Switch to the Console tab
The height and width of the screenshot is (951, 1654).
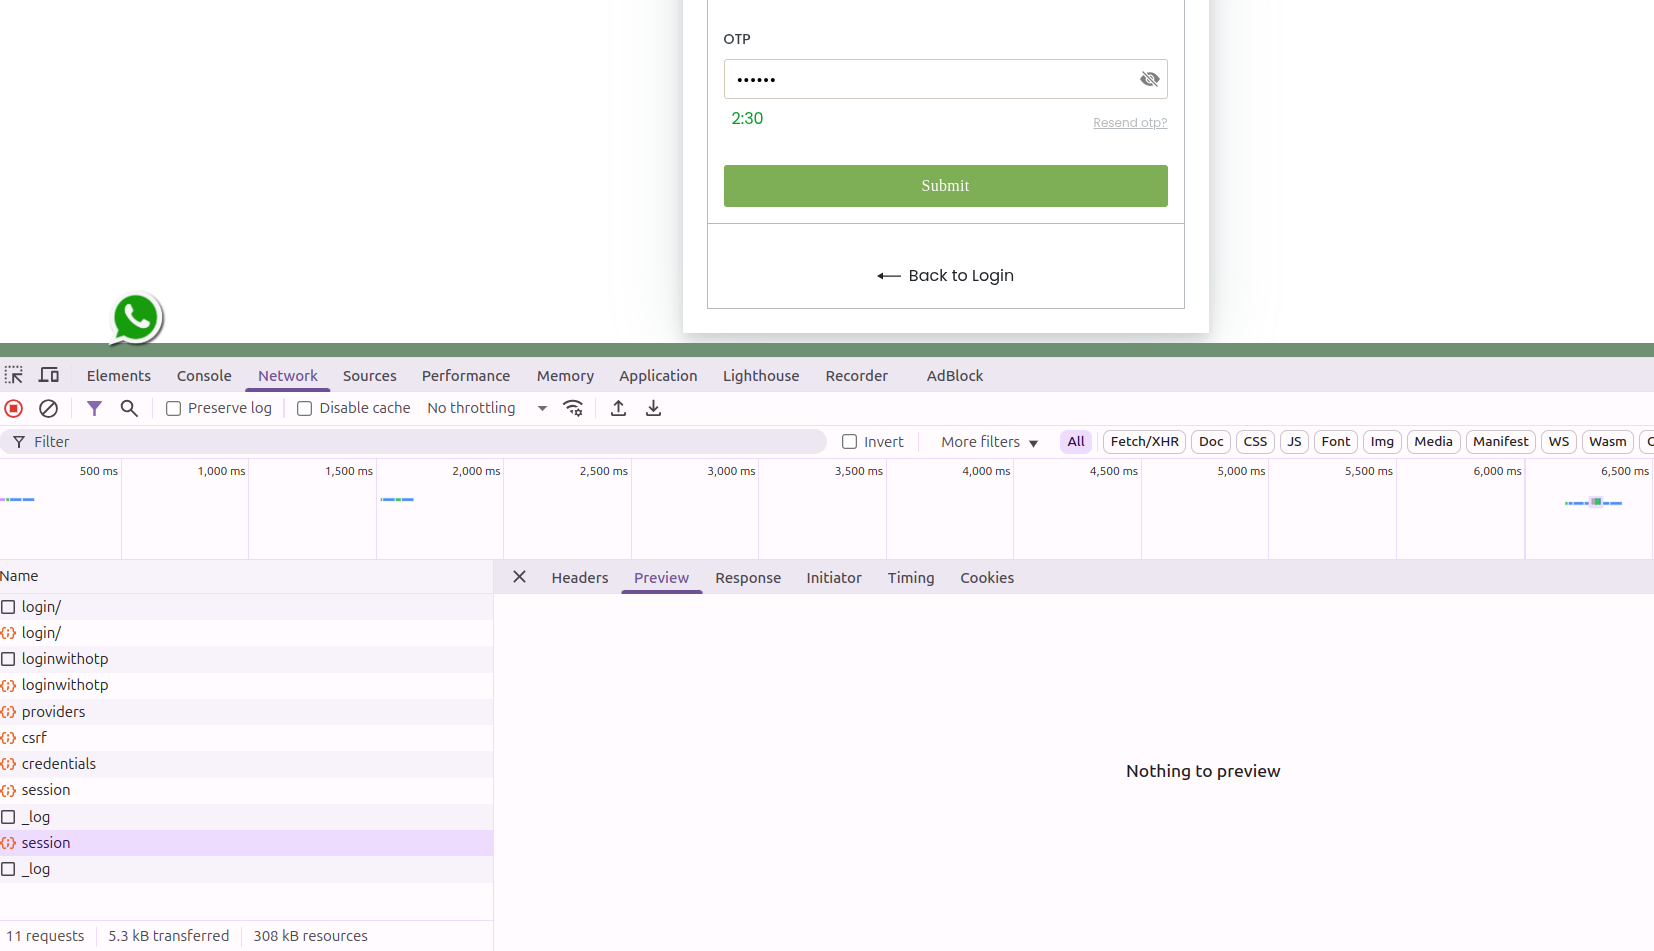(x=204, y=376)
